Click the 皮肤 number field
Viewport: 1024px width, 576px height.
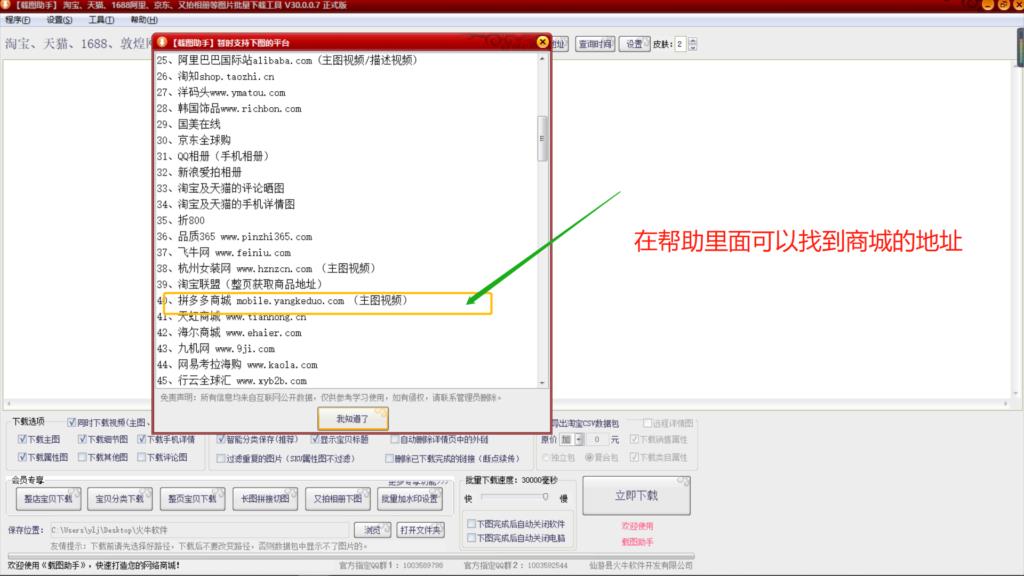tap(680, 44)
